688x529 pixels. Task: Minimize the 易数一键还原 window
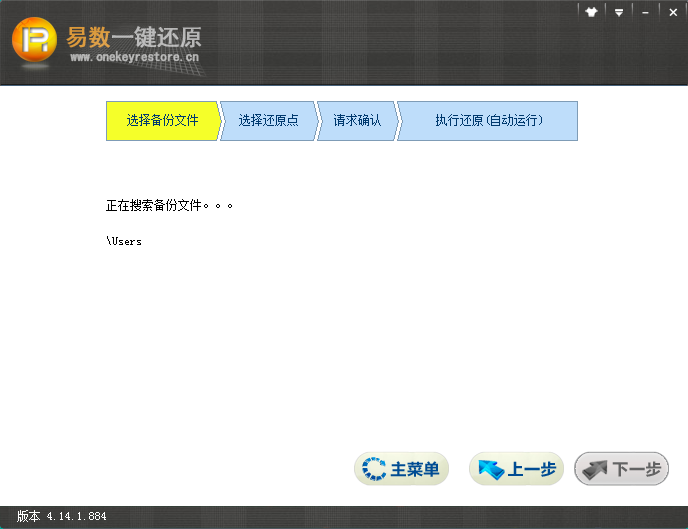click(x=645, y=12)
